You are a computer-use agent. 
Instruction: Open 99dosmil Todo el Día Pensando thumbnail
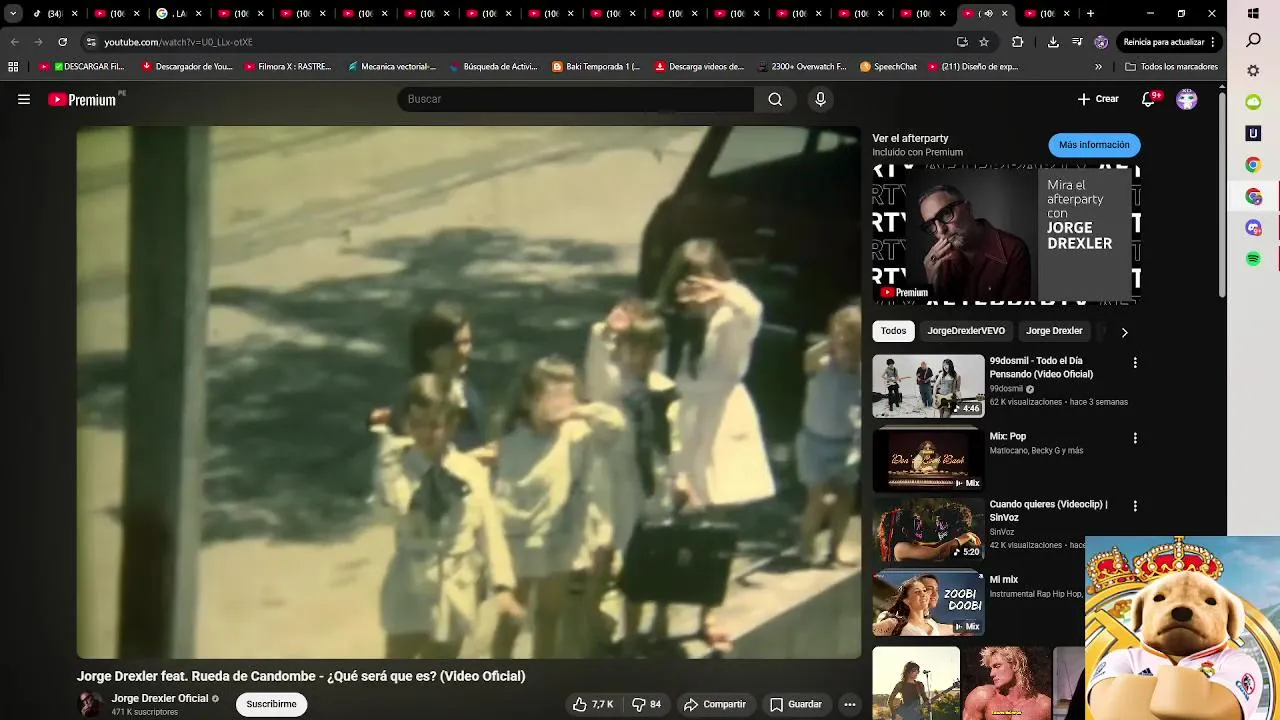click(x=928, y=386)
